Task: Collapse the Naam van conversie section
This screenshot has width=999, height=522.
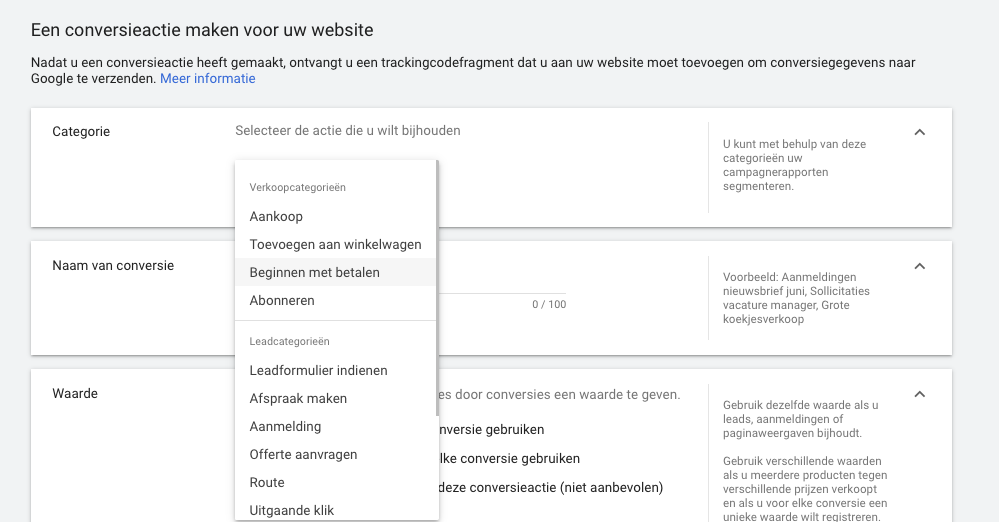Action: (920, 266)
